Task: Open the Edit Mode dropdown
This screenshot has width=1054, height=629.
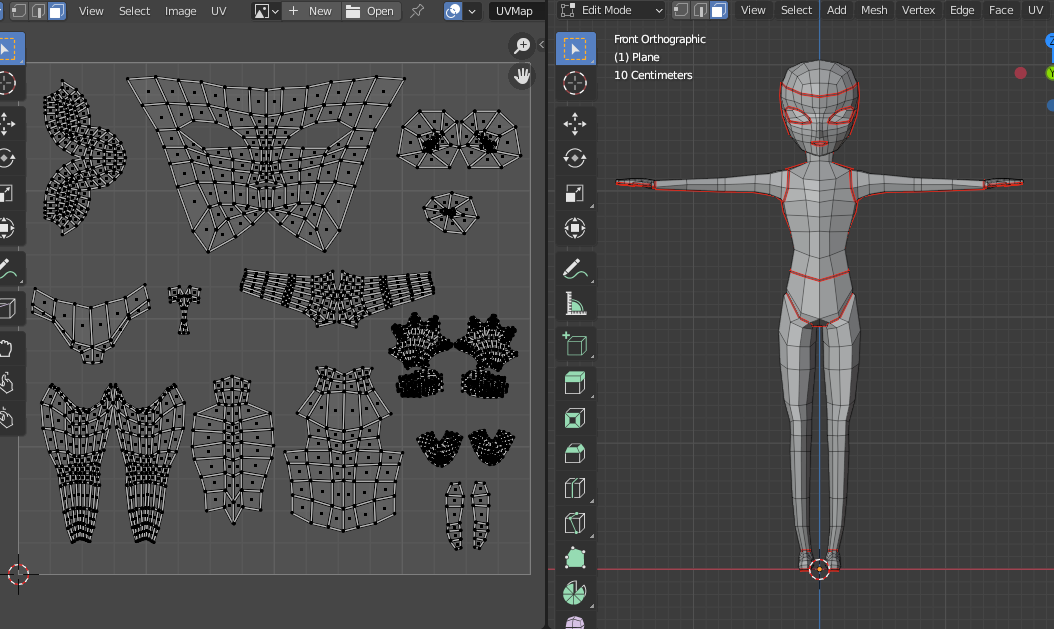Action: click(612, 11)
